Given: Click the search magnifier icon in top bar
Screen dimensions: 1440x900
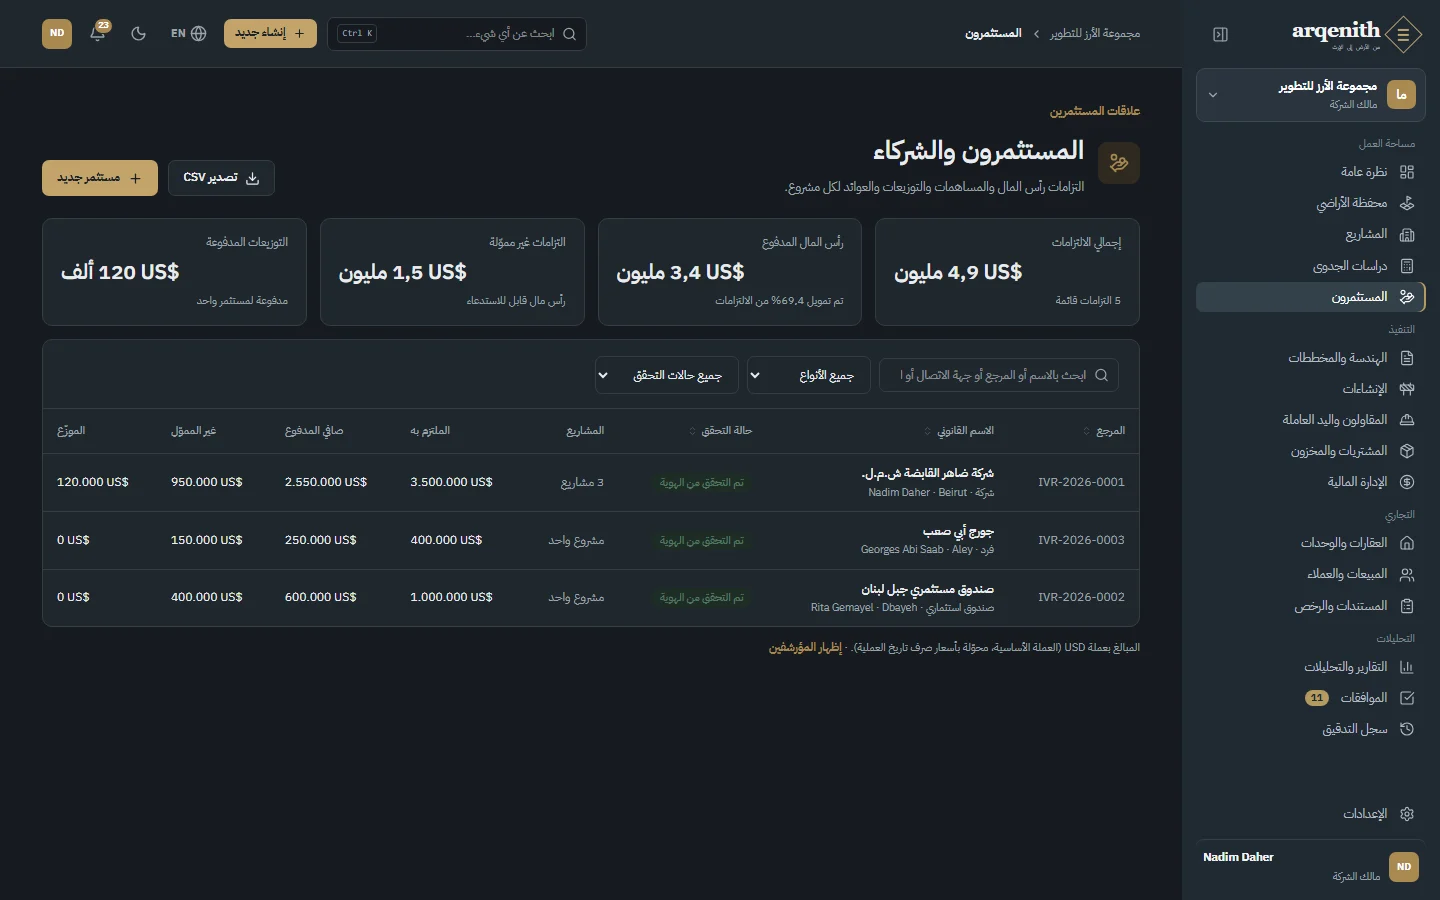Looking at the screenshot, I should click(x=570, y=34).
